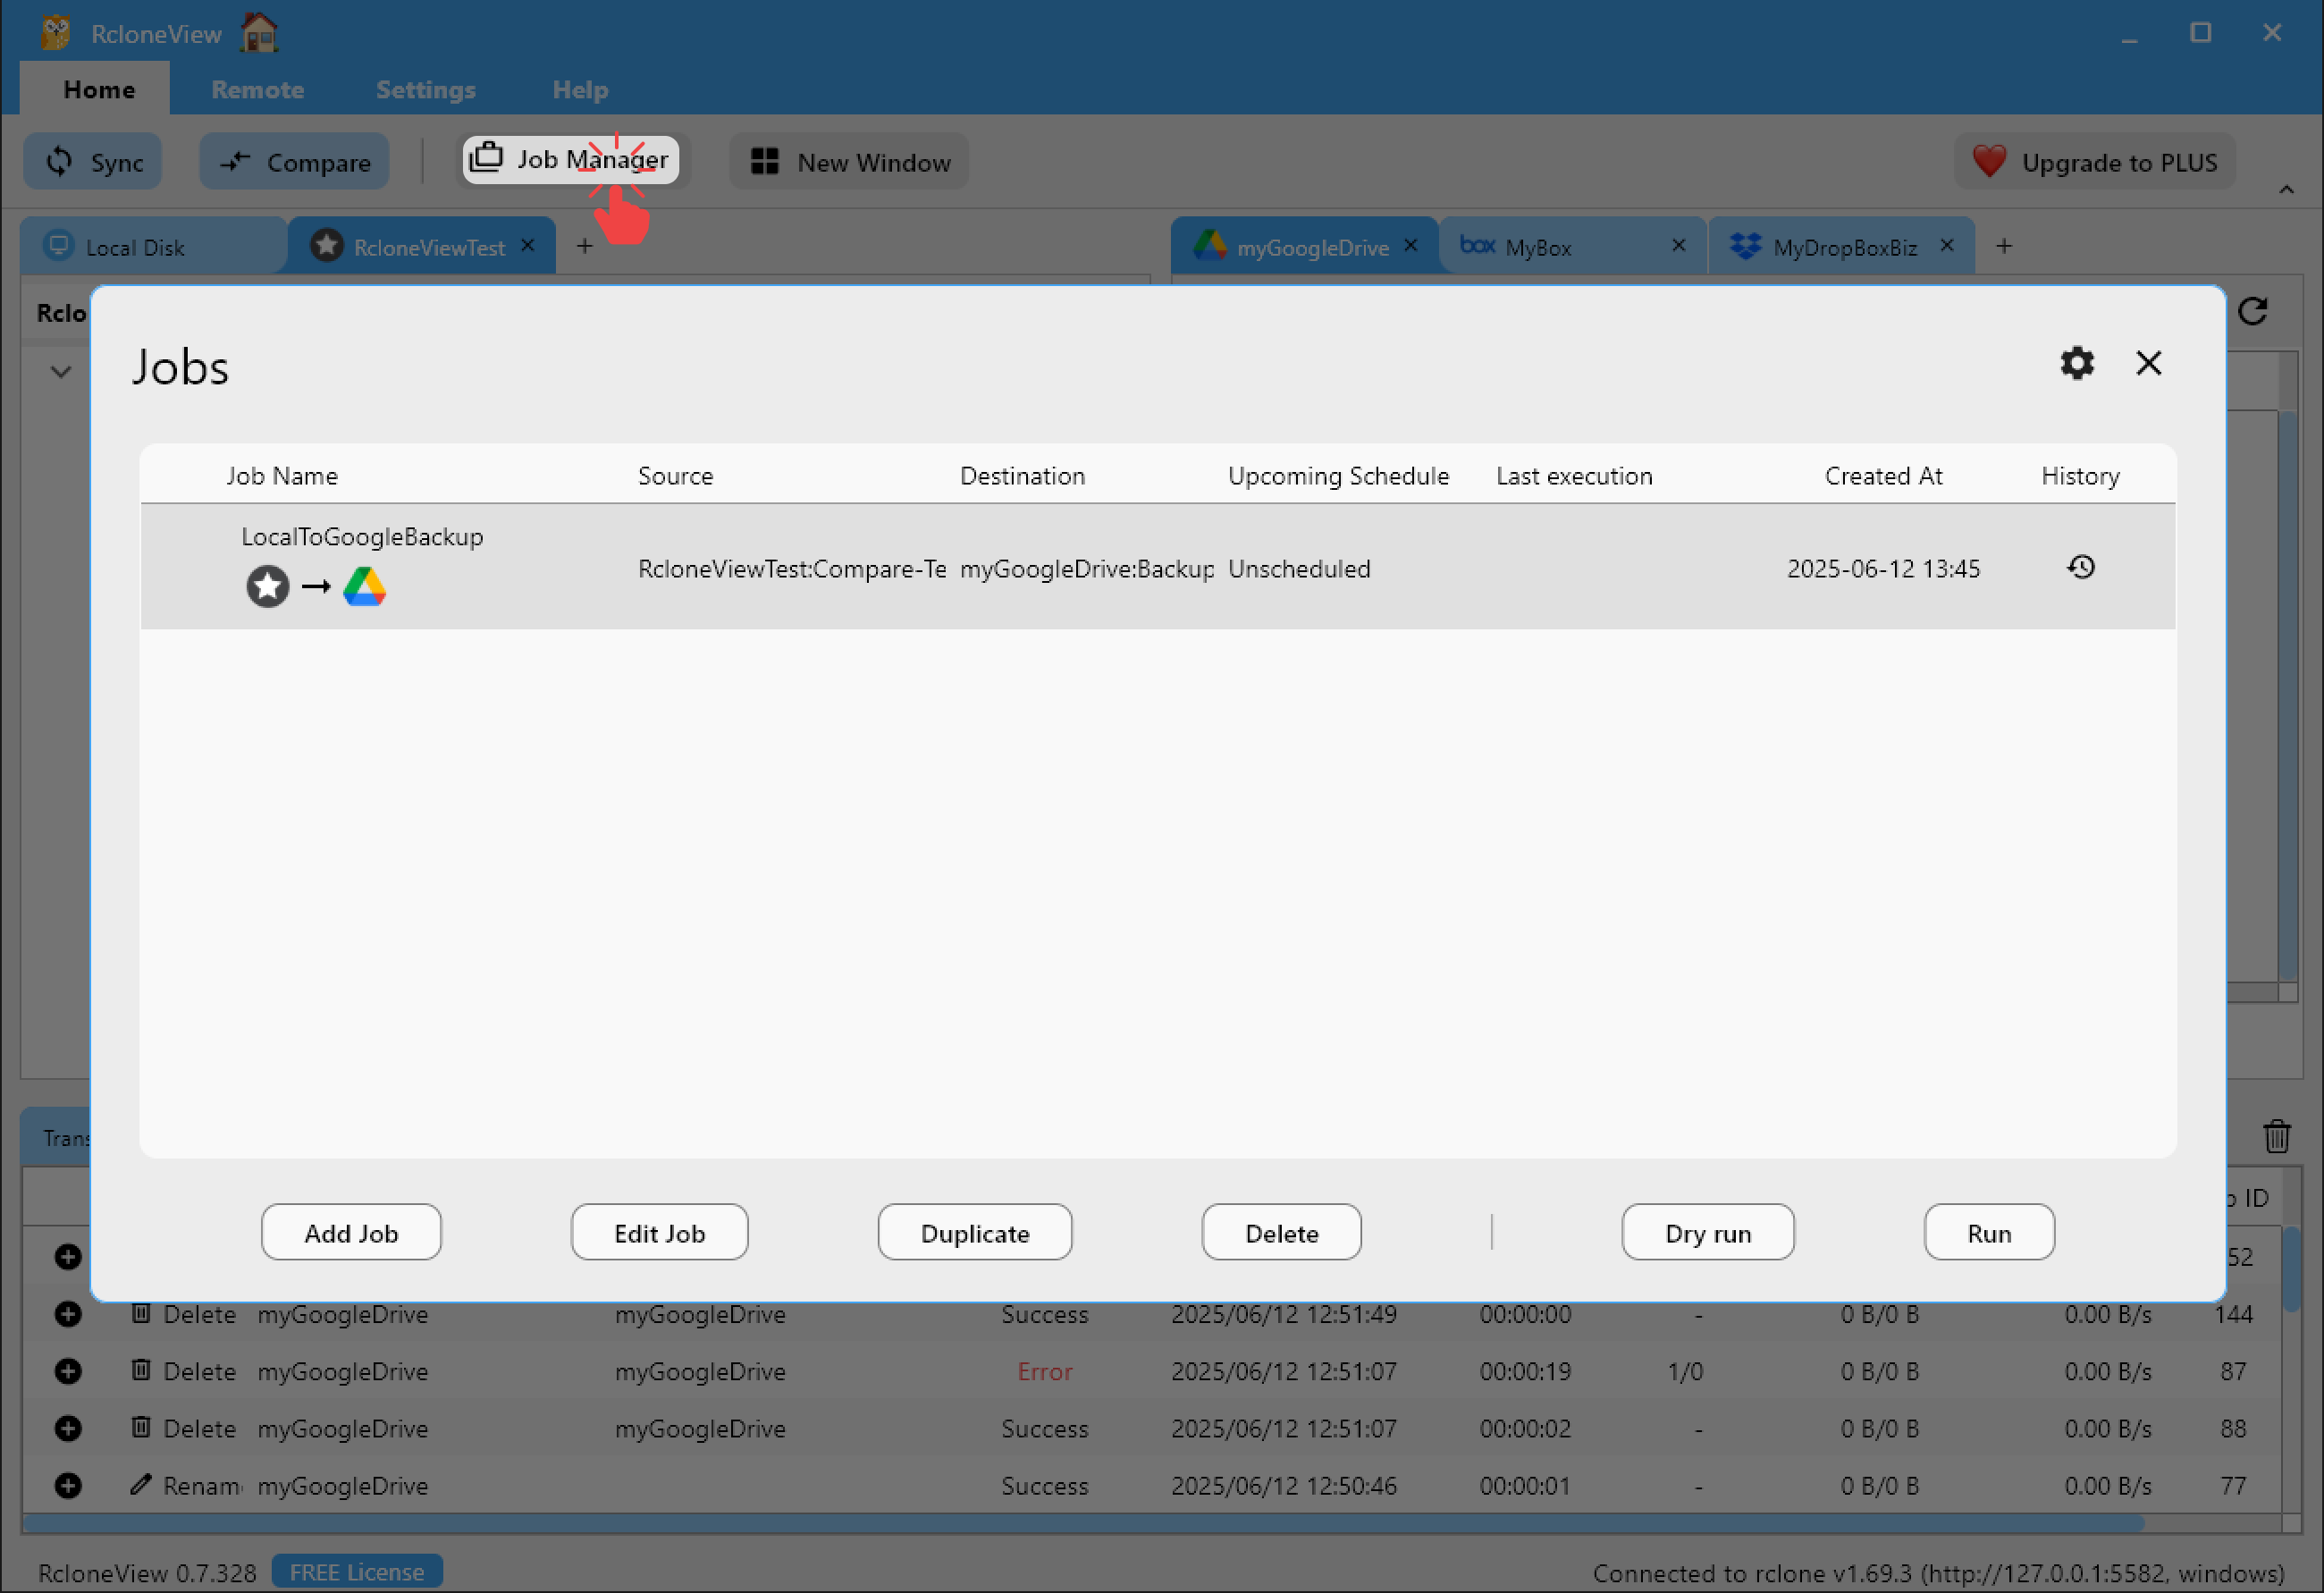Expand the first Delete transfer entry
The width and height of the screenshot is (2324, 1593).
coord(68,1314)
